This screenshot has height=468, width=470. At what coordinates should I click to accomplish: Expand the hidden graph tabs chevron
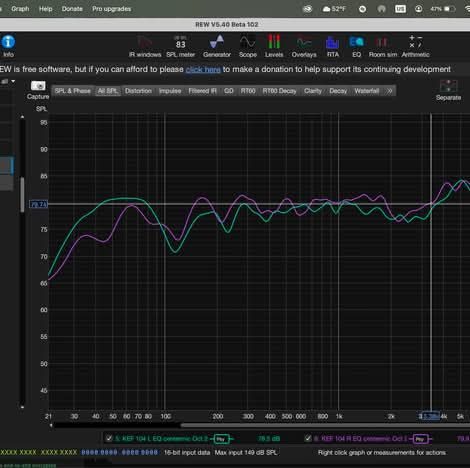point(389,91)
